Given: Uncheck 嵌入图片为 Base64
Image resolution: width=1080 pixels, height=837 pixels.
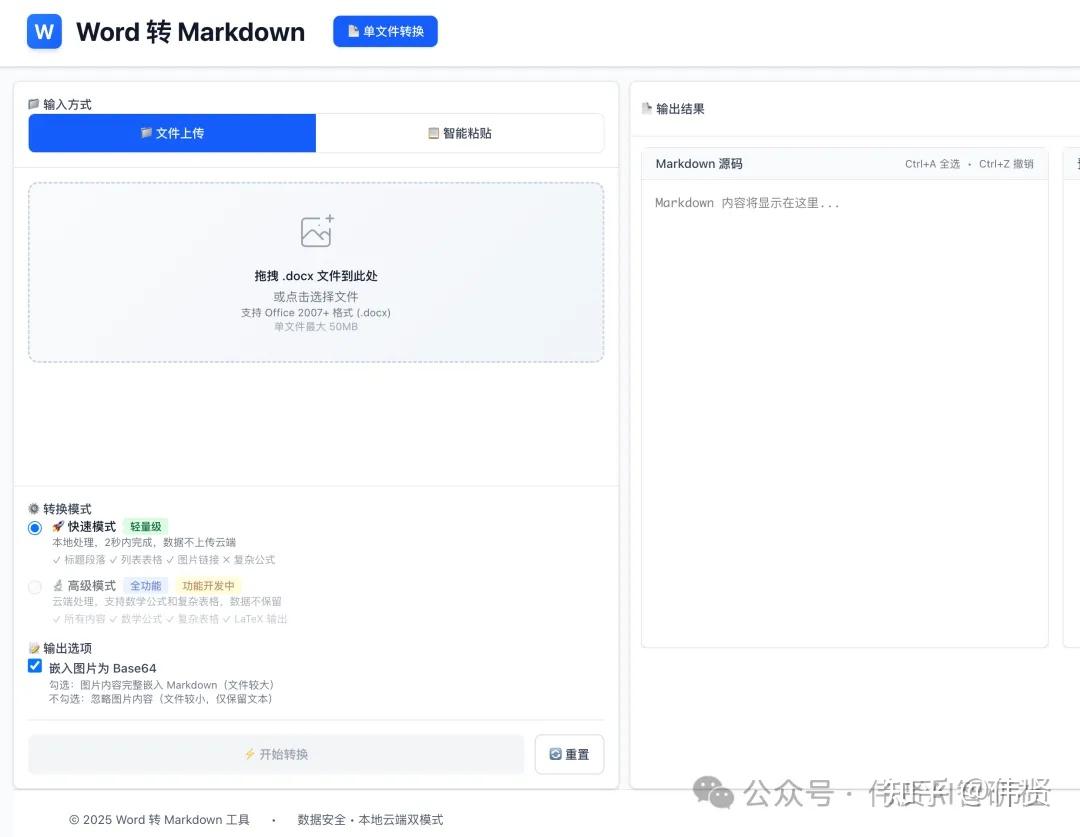Looking at the screenshot, I should [x=35, y=666].
